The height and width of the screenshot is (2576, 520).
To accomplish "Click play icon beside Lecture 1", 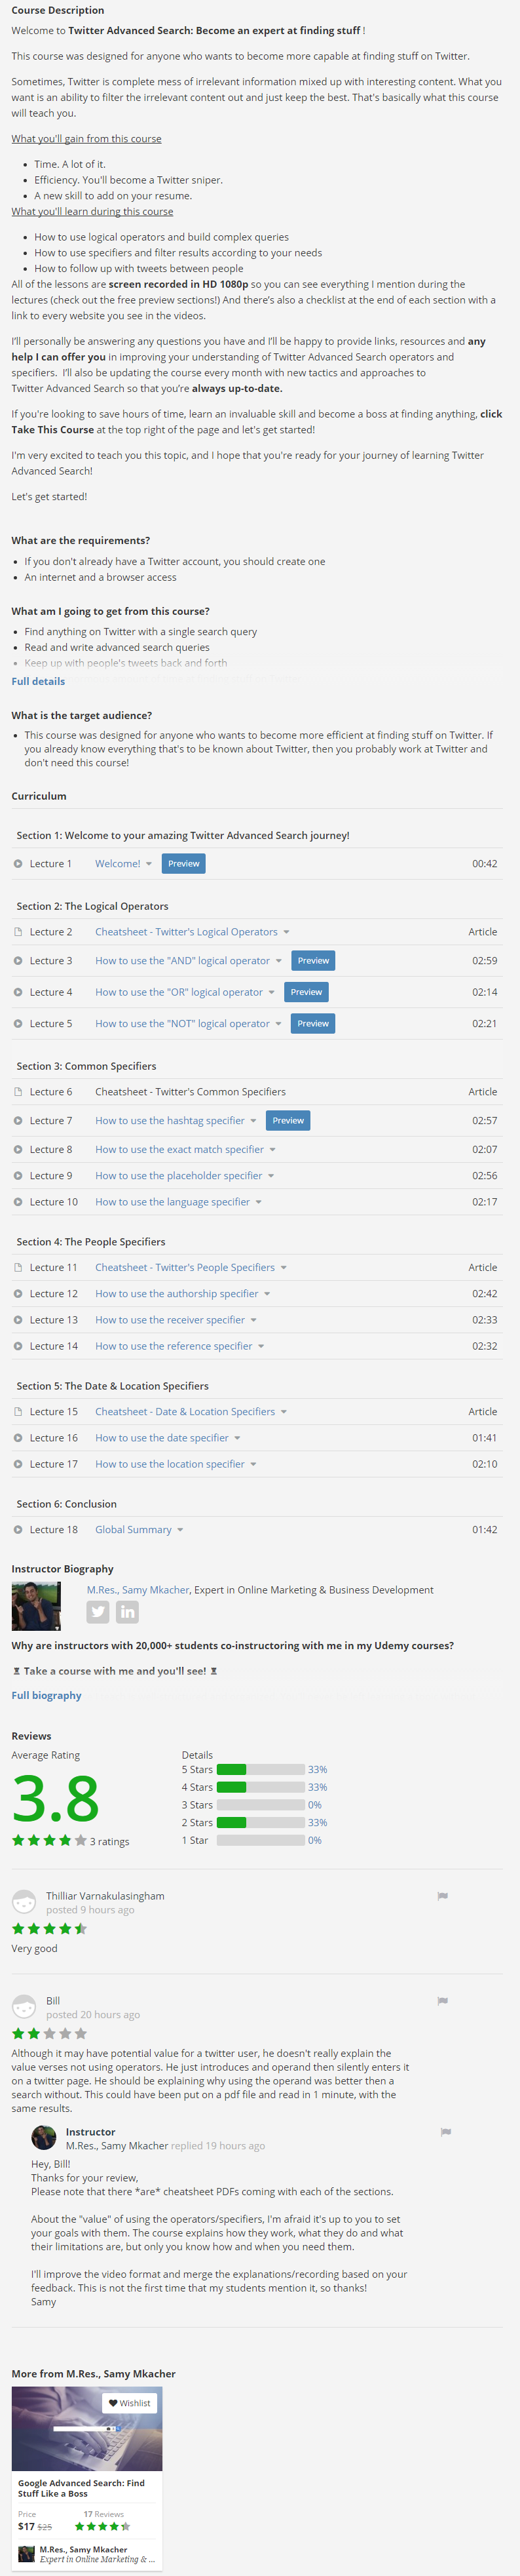I will click(x=18, y=863).
